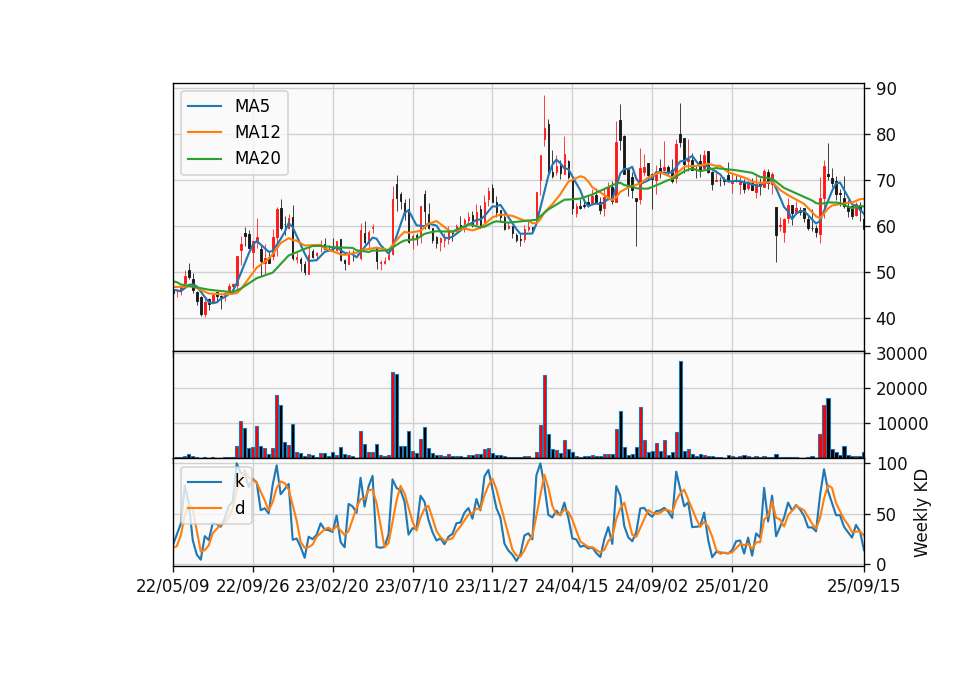Click the 40 price axis label
Image resolution: width=960 pixels, height=690 pixels.
pyautogui.click(x=886, y=318)
